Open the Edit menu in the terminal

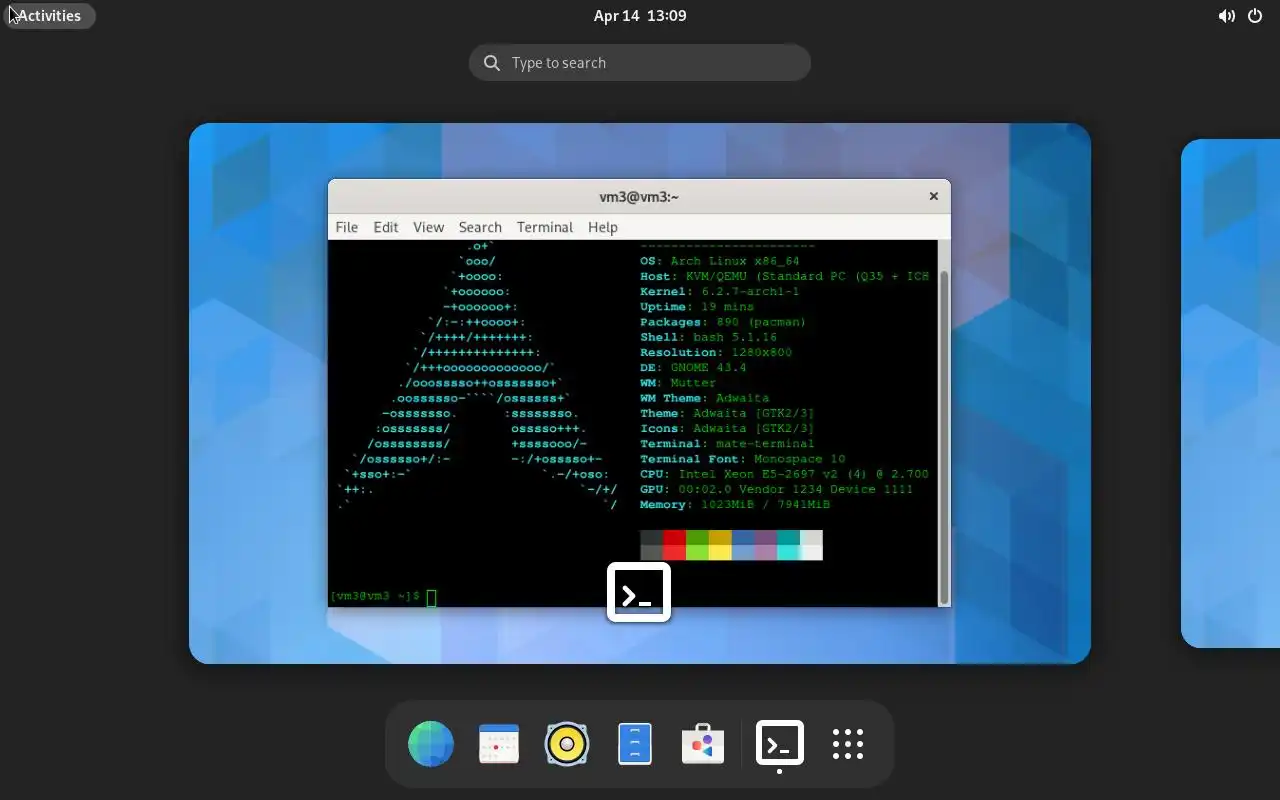pos(386,227)
